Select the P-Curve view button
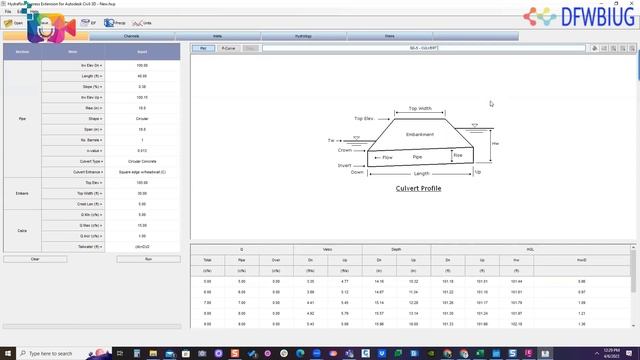This screenshot has width=640, height=360. pyautogui.click(x=228, y=48)
